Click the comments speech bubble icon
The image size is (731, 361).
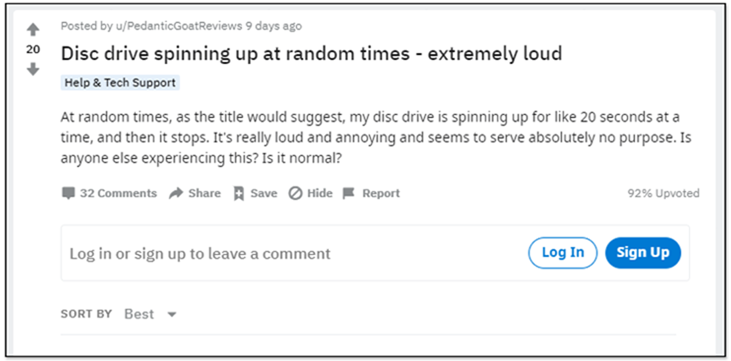coord(68,193)
